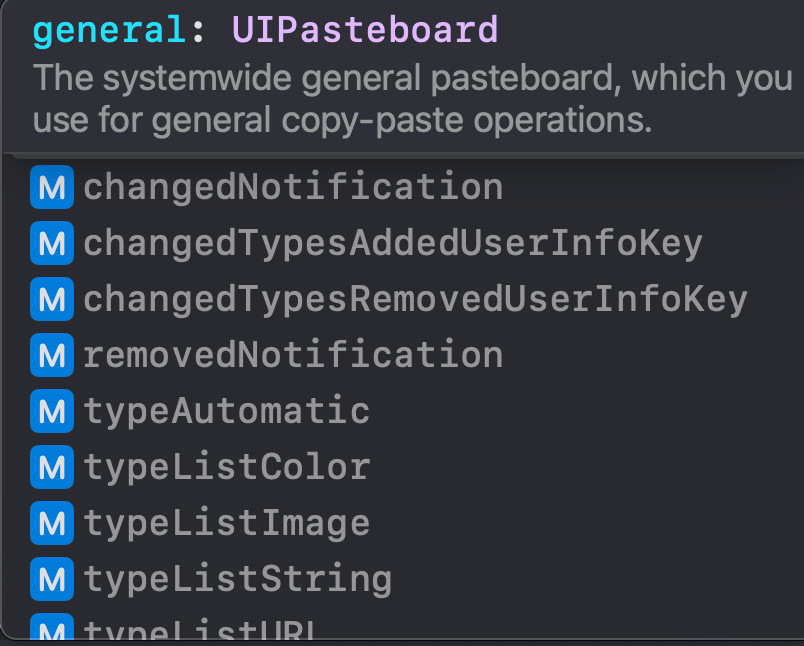Screen dimensions: 804x646
Task: Click the M icon beside typeAutomatic
Action: [52, 411]
